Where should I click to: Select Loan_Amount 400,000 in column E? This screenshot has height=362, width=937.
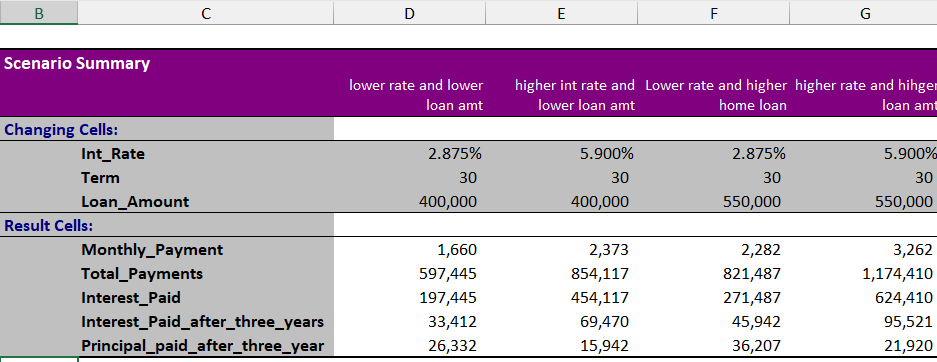point(601,202)
